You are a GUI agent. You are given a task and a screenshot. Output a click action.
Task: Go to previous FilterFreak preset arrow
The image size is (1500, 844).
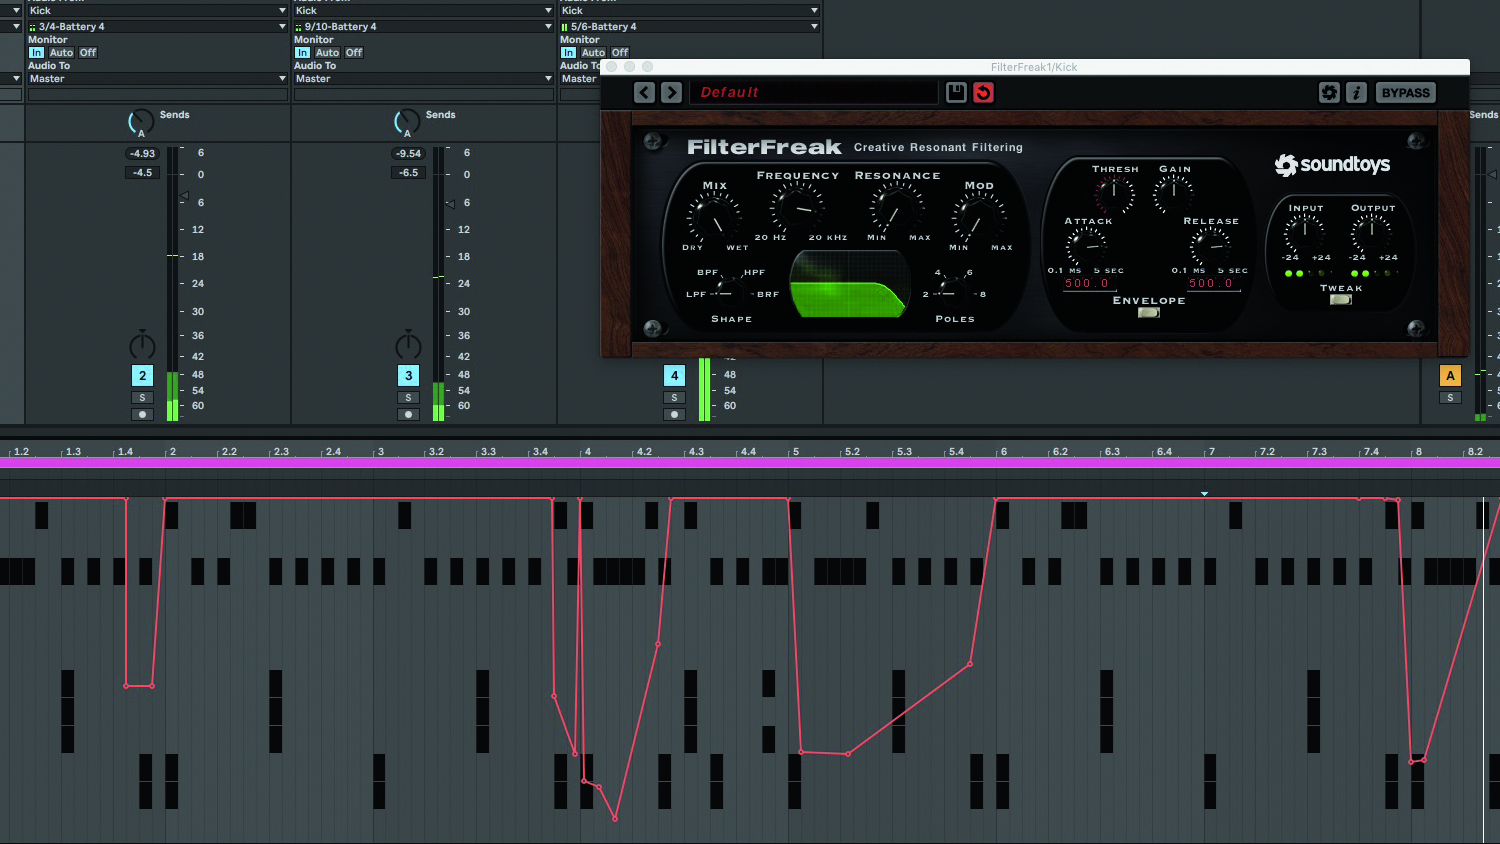point(644,93)
